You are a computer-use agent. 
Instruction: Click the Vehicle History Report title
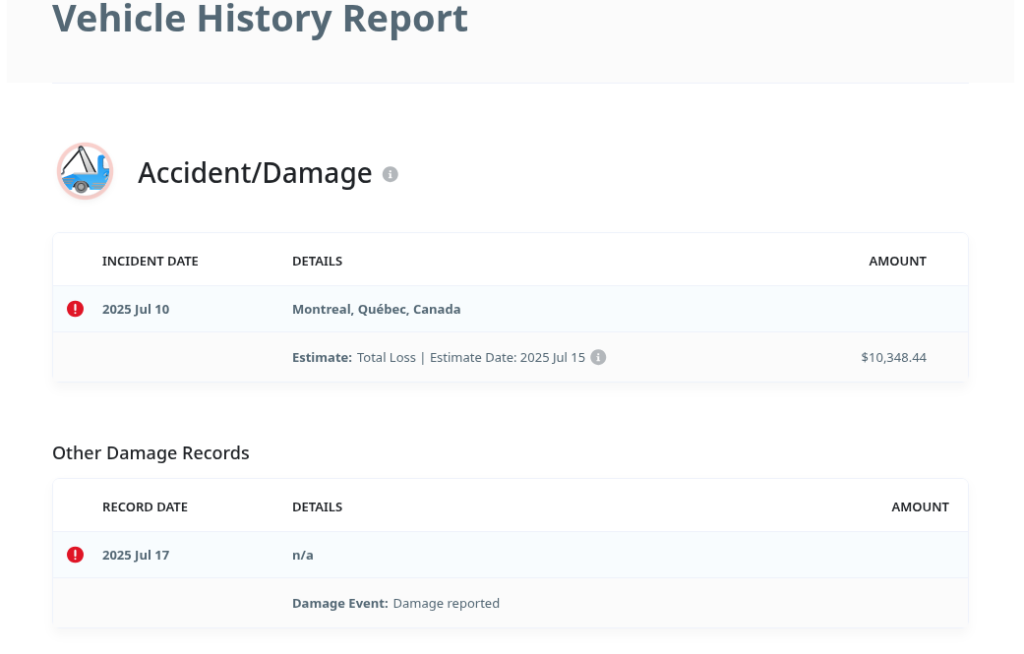[260, 19]
